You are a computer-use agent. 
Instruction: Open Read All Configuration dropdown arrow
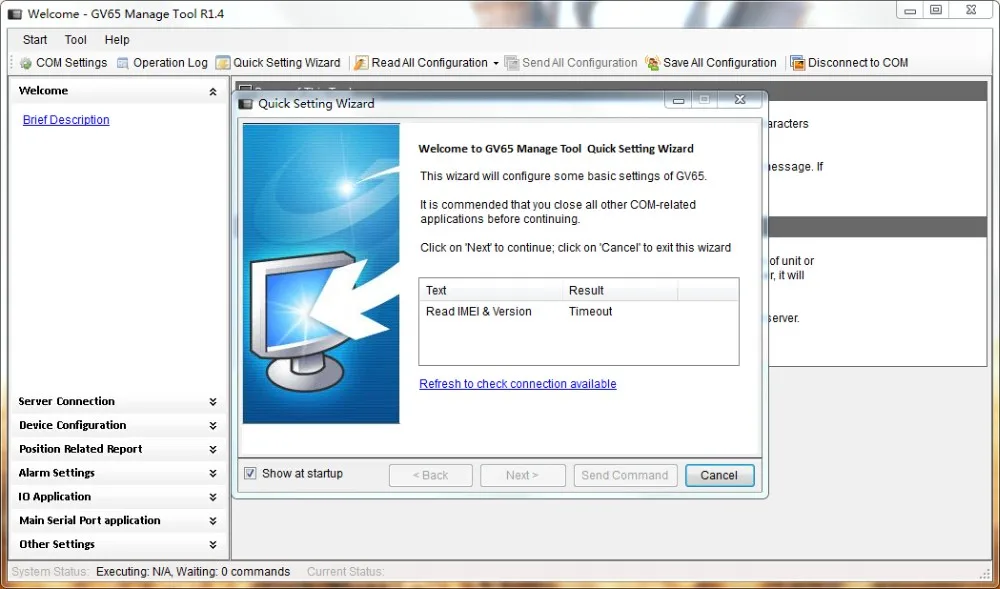pos(496,63)
